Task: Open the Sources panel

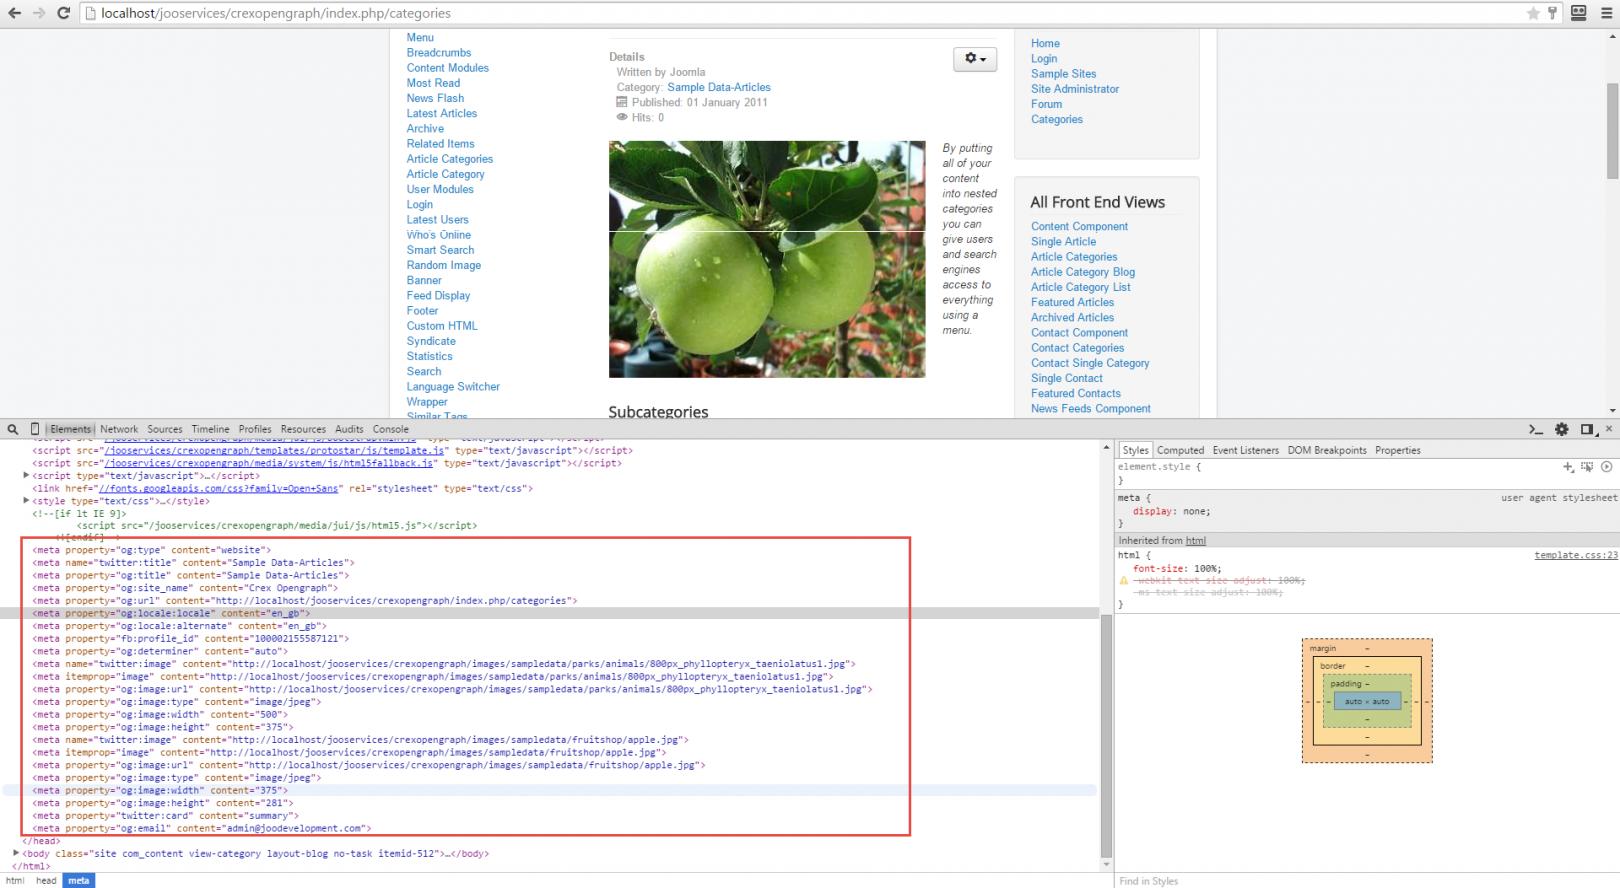Action: [x=165, y=429]
